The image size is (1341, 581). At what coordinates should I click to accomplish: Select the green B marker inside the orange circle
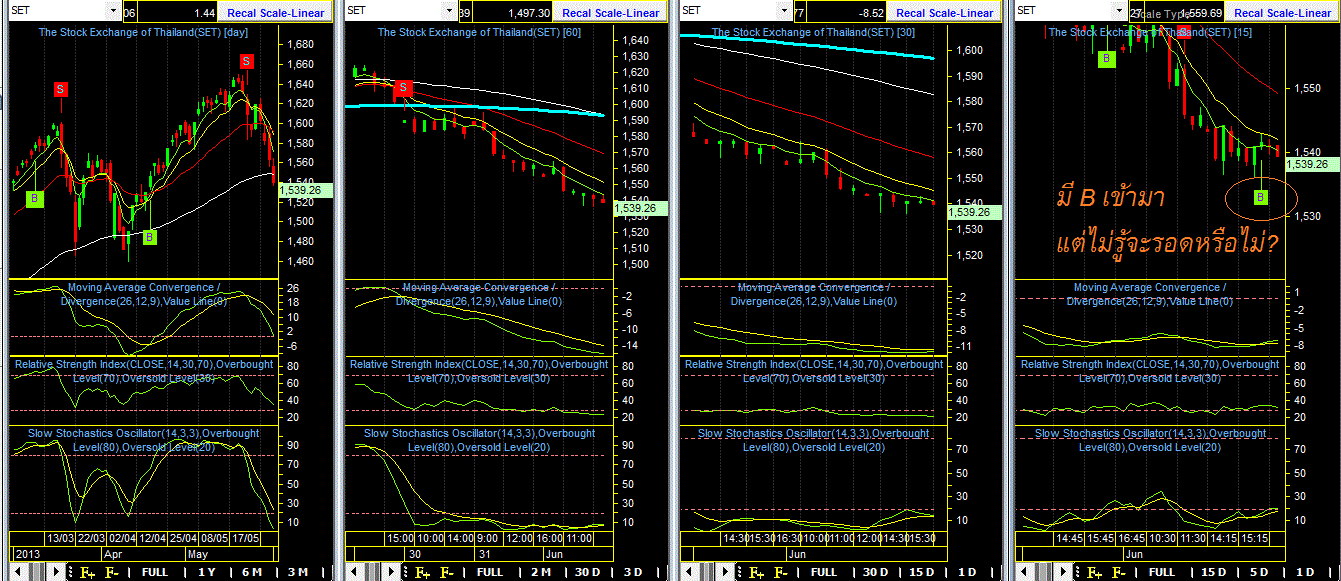pyautogui.click(x=1261, y=197)
